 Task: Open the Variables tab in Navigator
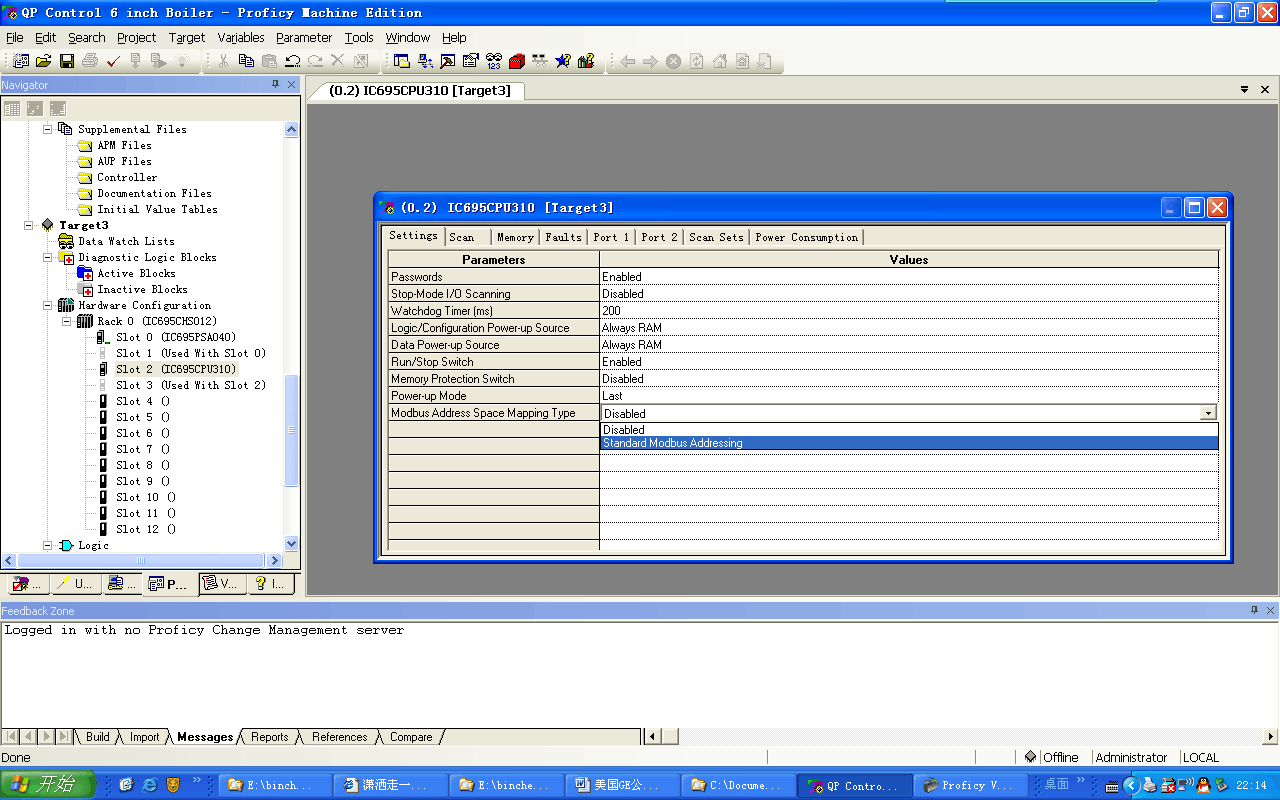click(x=221, y=584)
